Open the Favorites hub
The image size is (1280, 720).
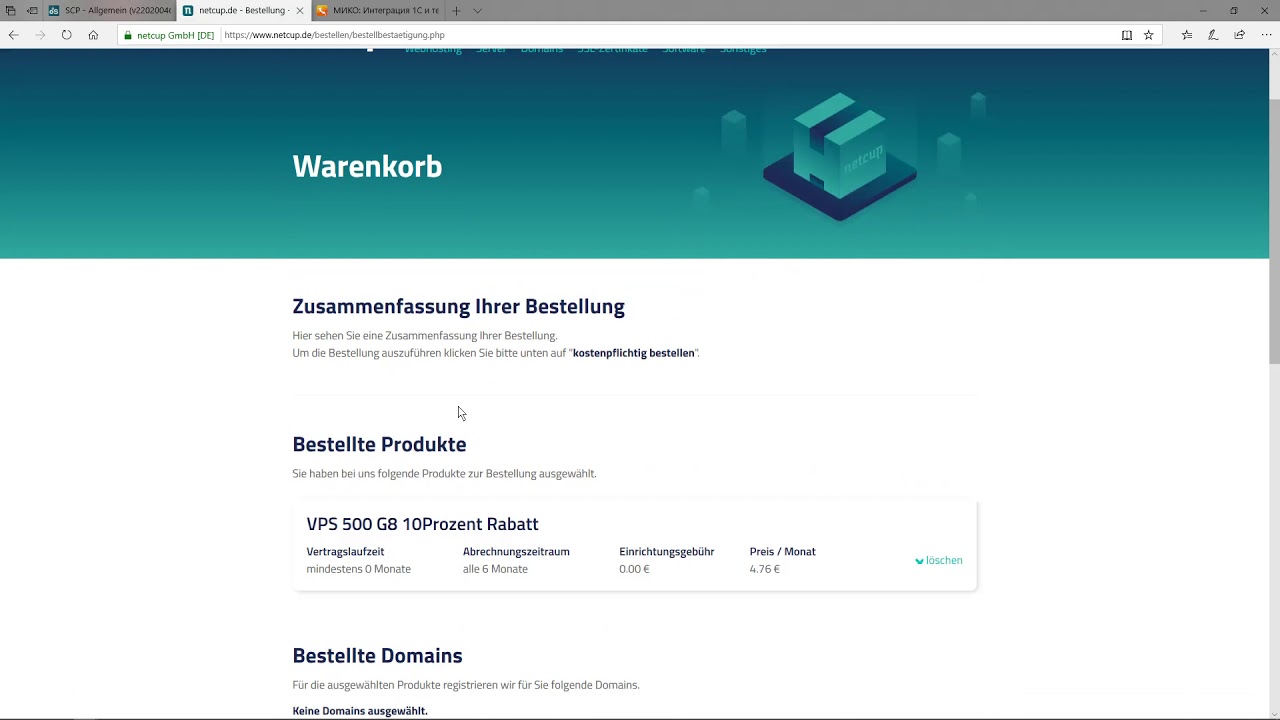[x=1187, y=35]
